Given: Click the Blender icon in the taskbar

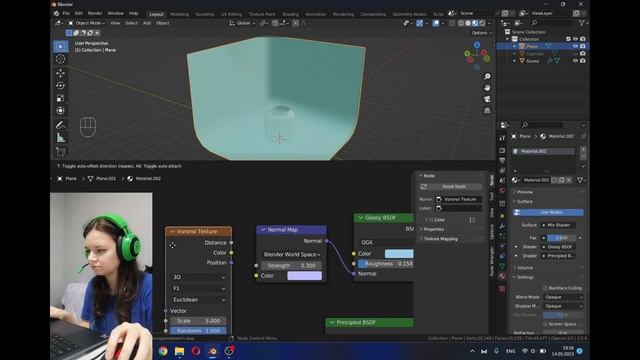Looking at the screenshot, I should 213,351.
